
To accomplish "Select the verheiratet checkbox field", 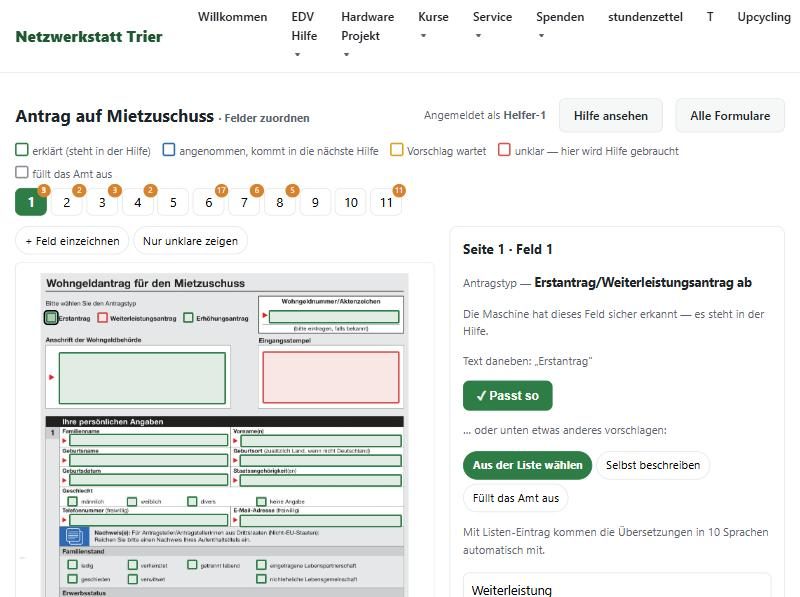I will click(133, 564).
